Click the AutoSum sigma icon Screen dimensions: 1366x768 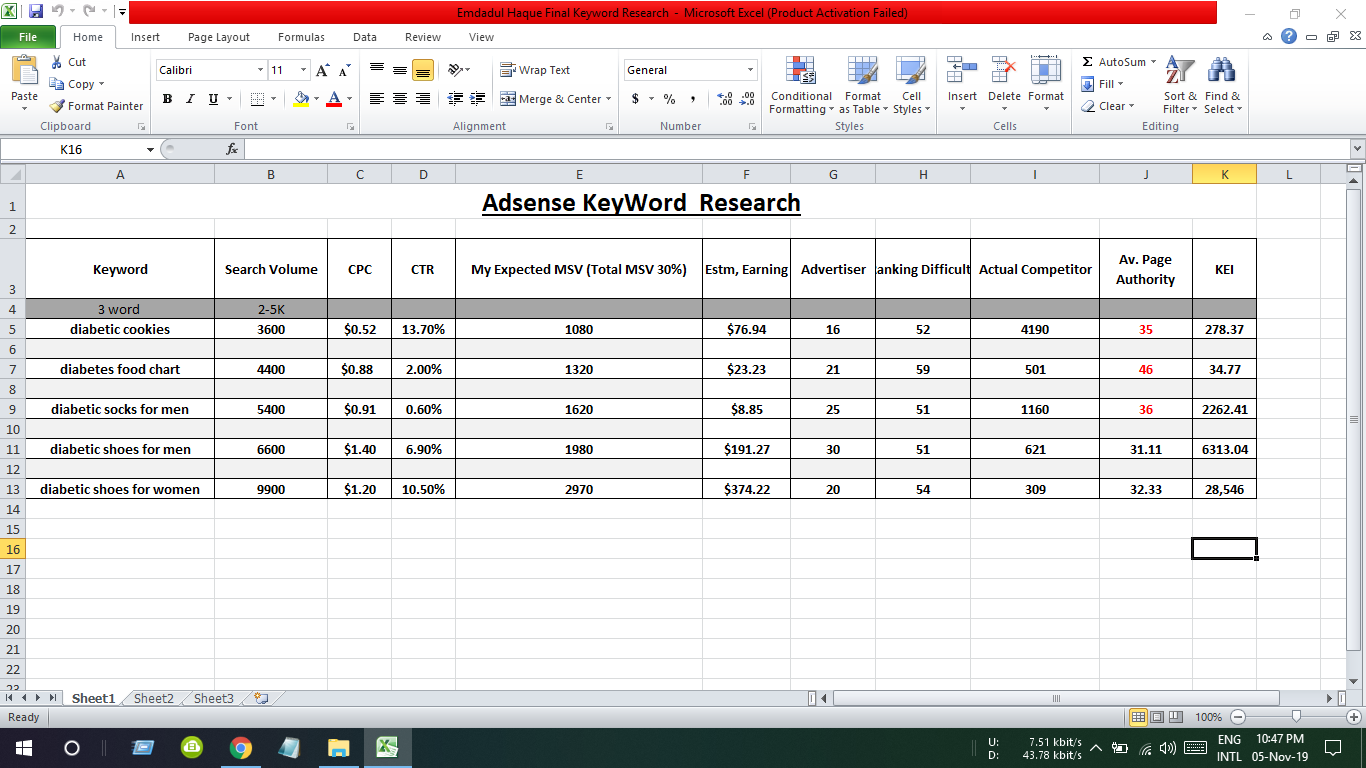(1088, 62)
